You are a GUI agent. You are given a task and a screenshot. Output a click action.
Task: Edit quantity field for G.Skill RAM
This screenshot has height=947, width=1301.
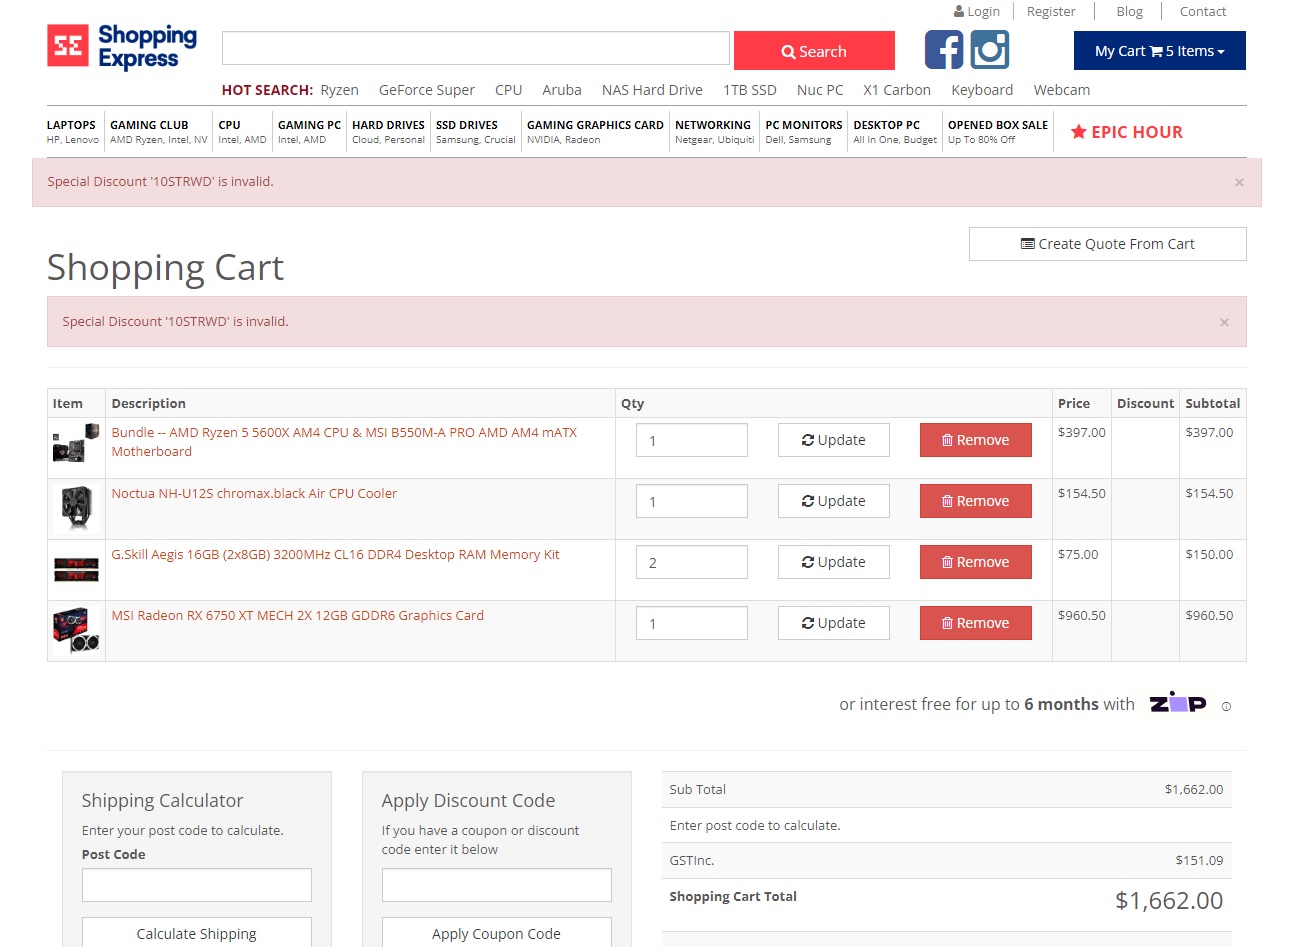[692, 562]
